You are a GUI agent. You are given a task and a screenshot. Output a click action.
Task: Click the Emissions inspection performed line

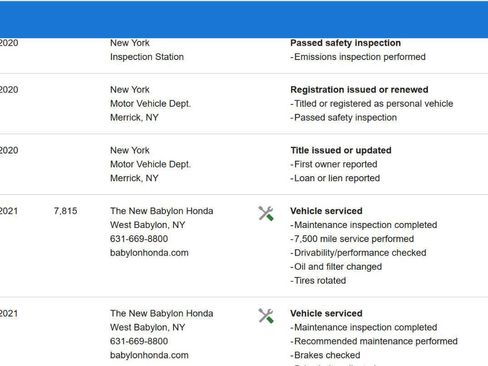coord(358,57)
